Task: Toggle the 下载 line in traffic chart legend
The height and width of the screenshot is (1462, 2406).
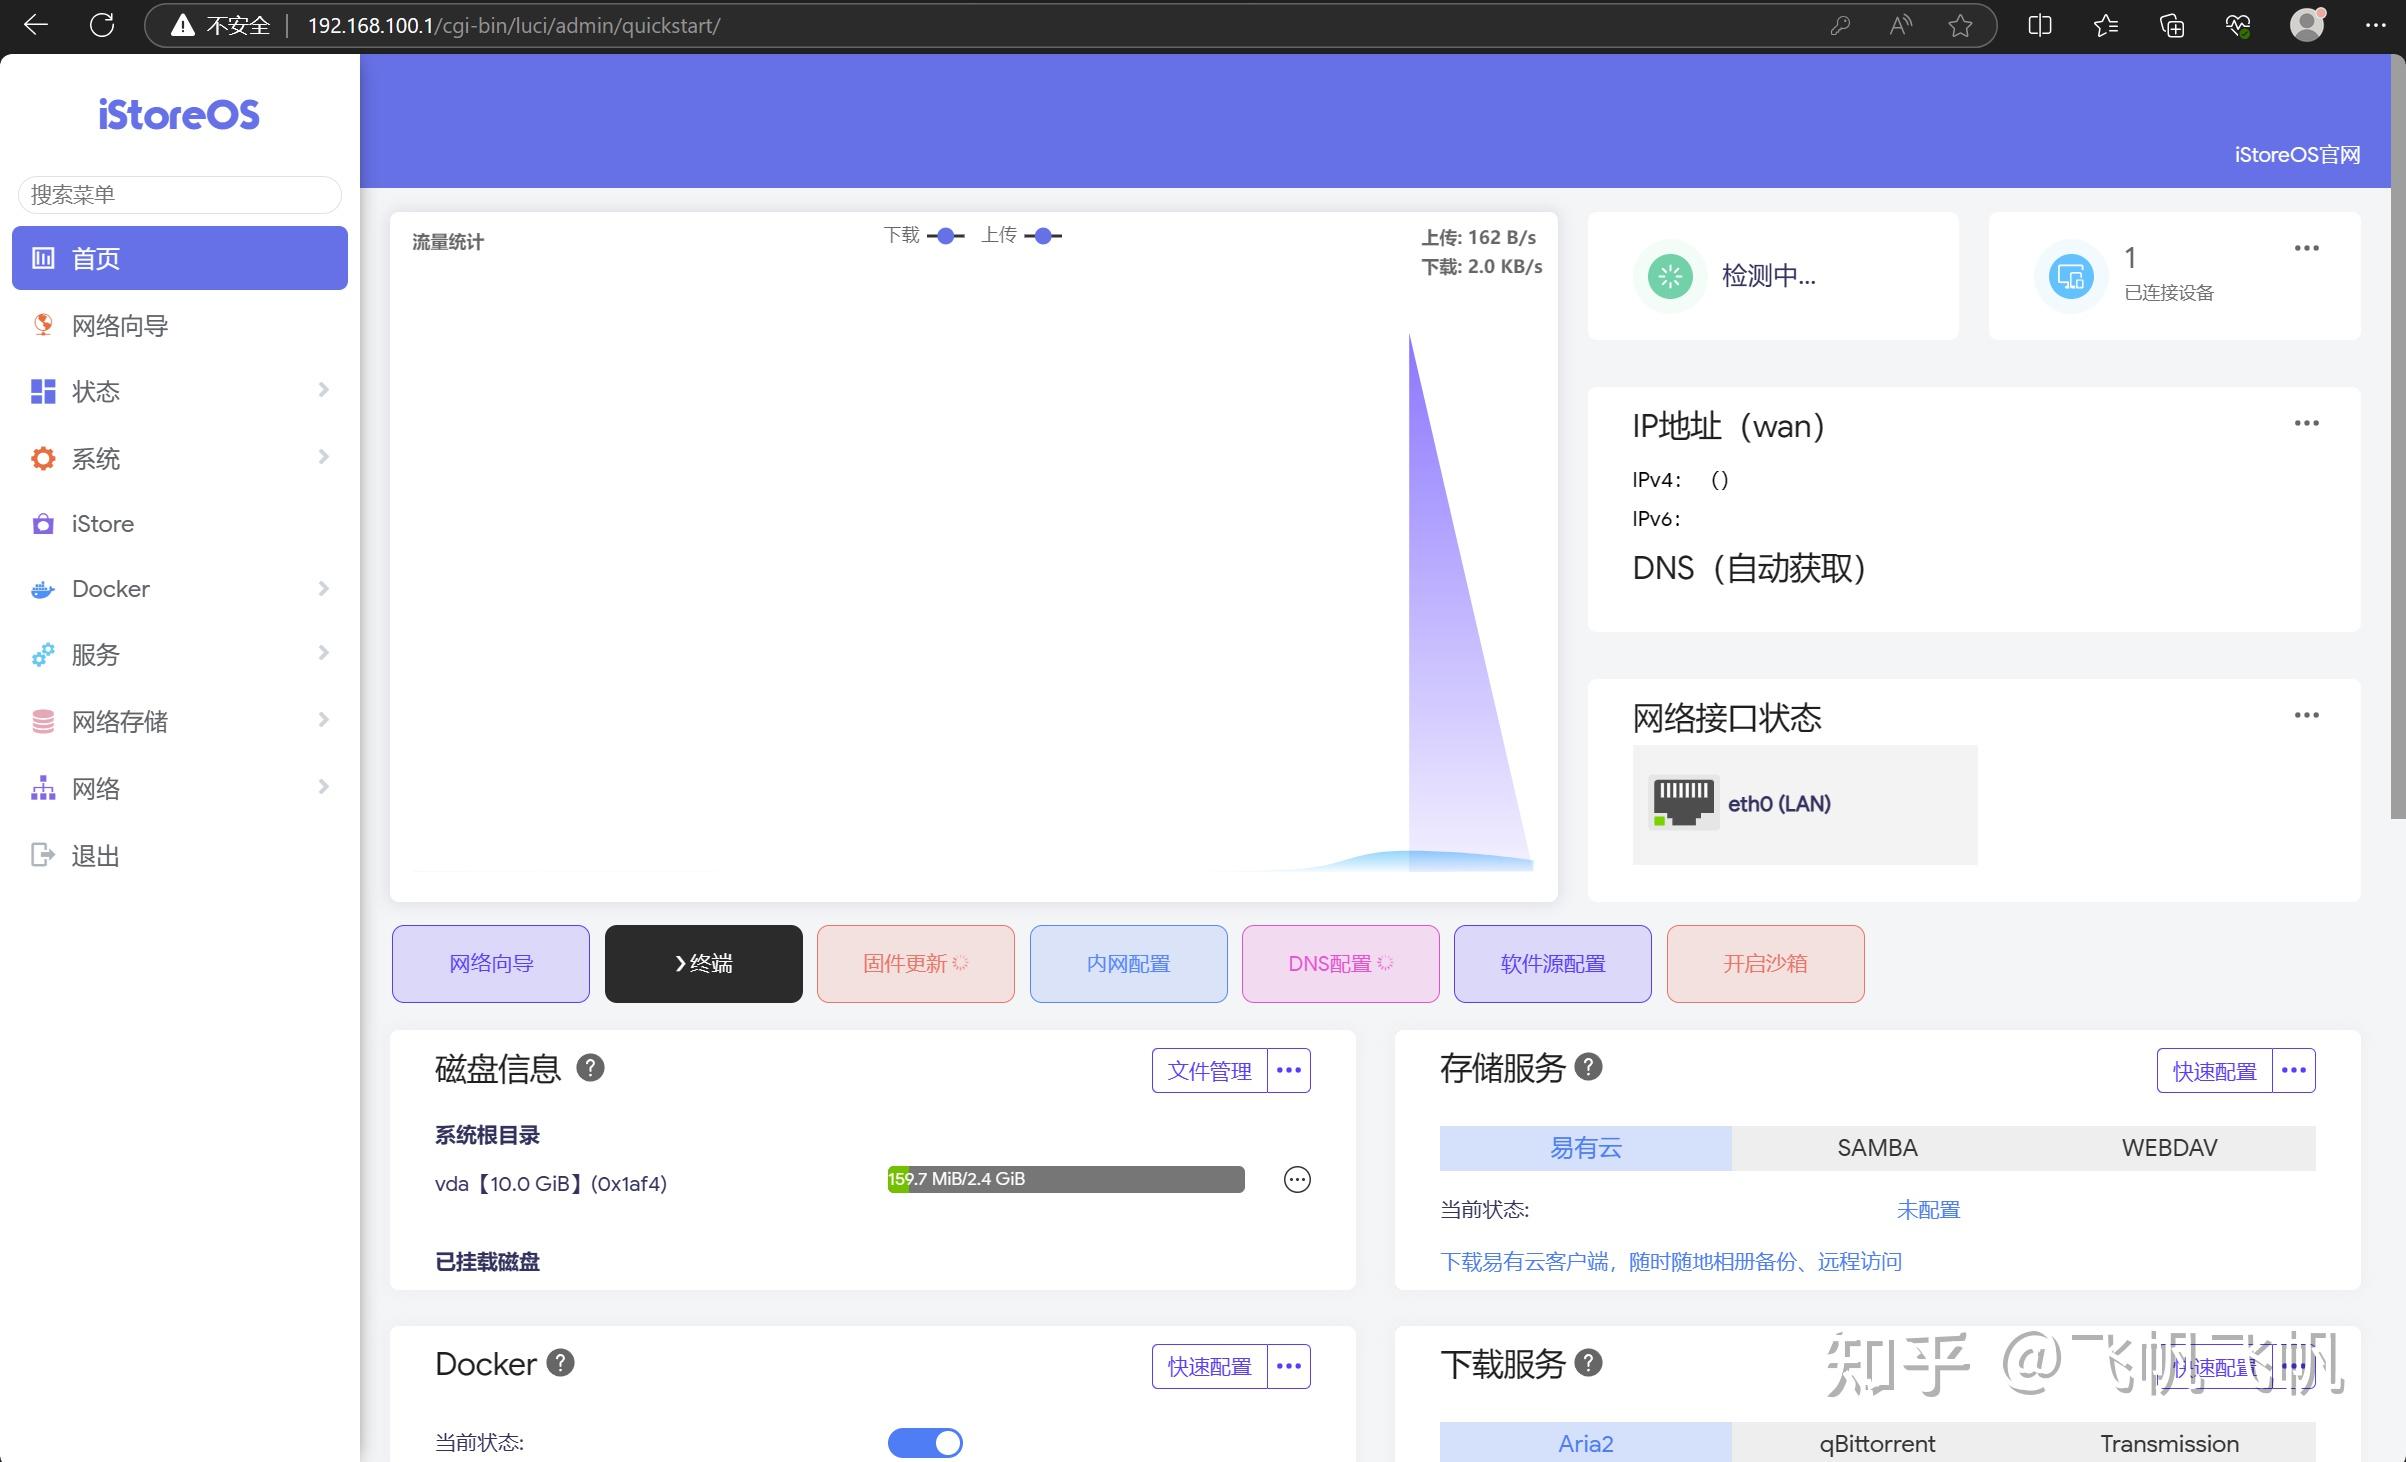Action: coord(946,236)
